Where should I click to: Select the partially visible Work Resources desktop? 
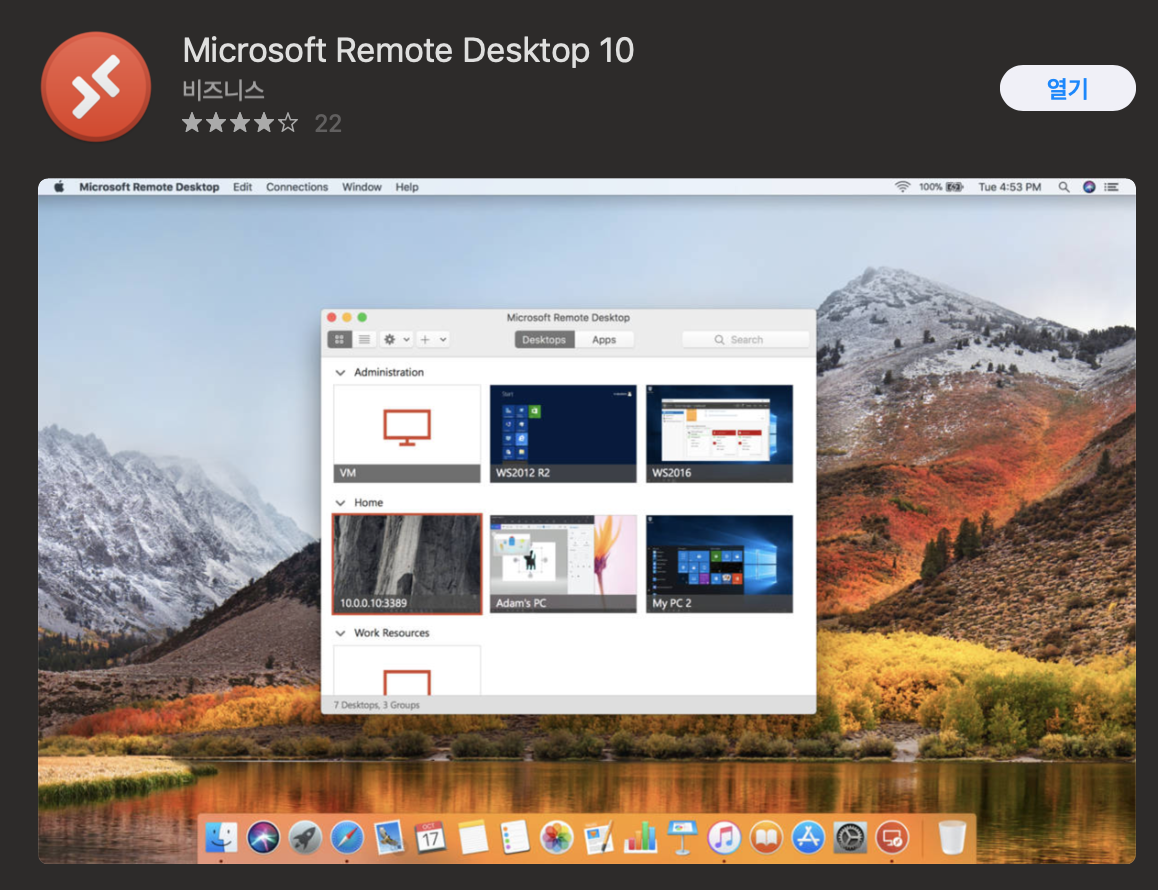point(407,670)
